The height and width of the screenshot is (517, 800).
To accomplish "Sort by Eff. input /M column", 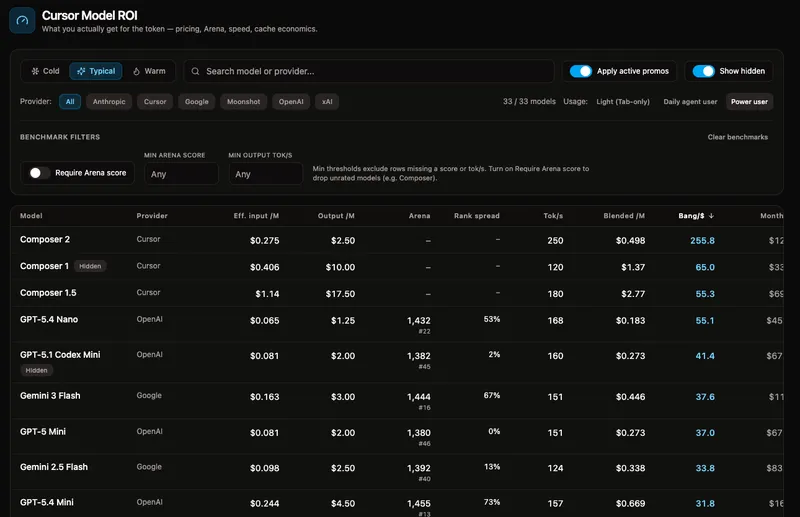I will tap(256, 216).
